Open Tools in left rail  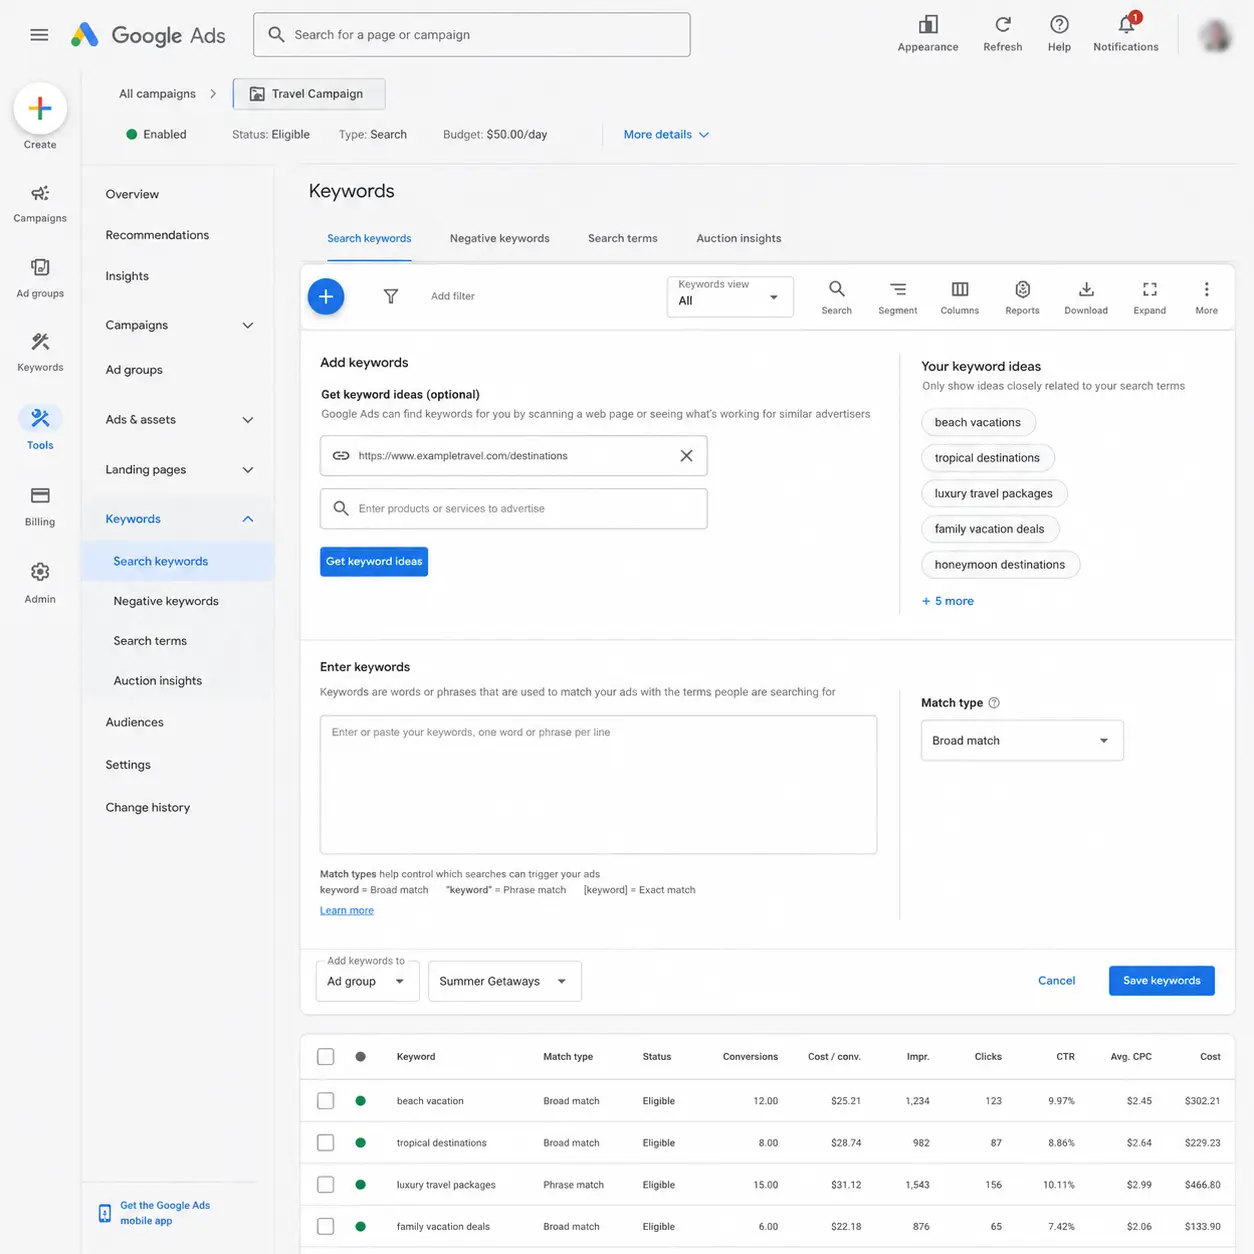point(40,428)
